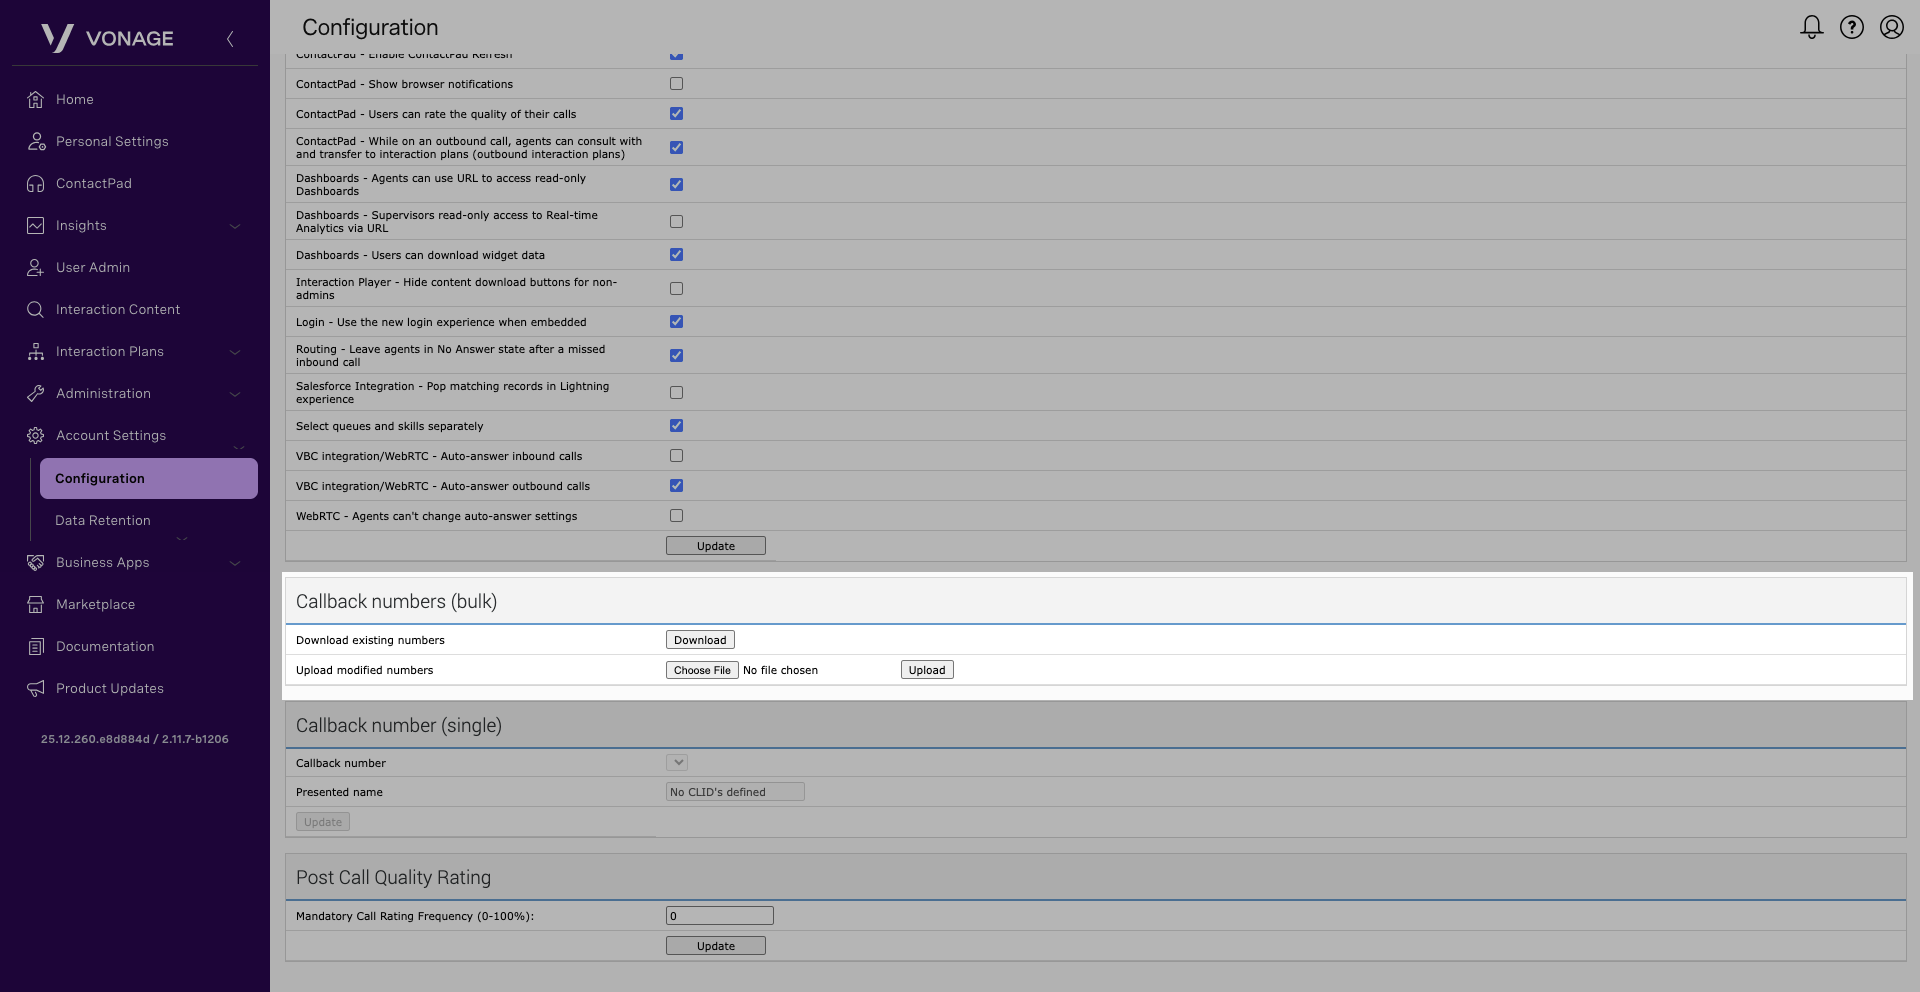Expand the Administration menu chevron
This screenshot has width=1920, height=992.
click(235, 394)
